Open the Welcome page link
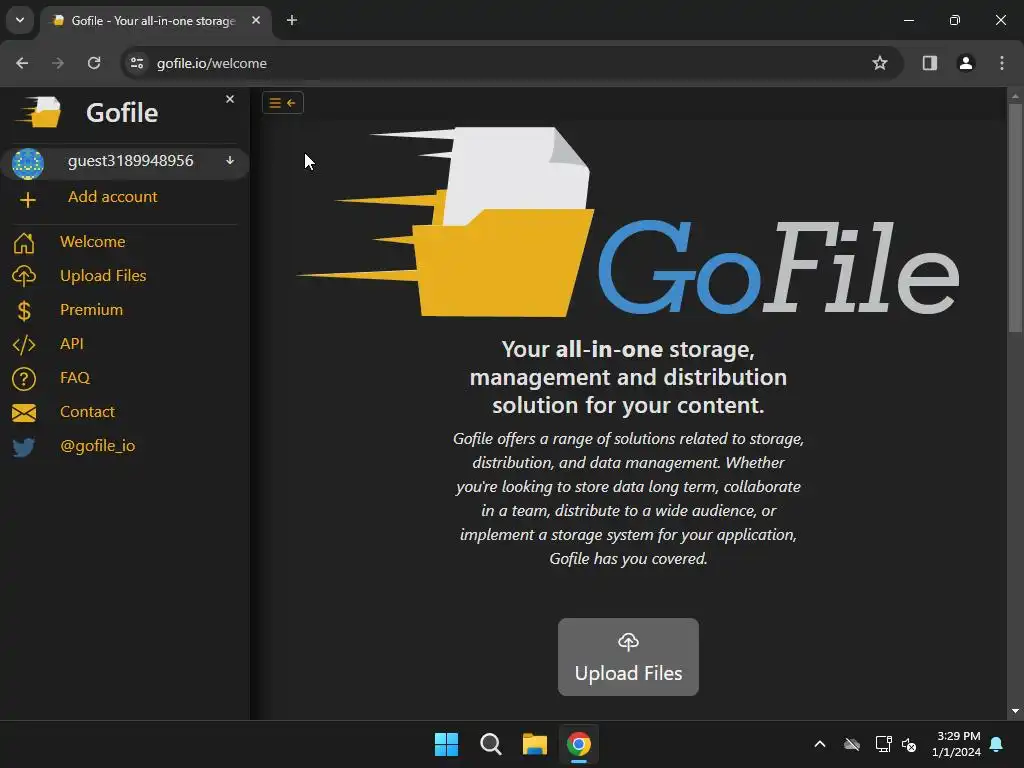 pos(93,242)
